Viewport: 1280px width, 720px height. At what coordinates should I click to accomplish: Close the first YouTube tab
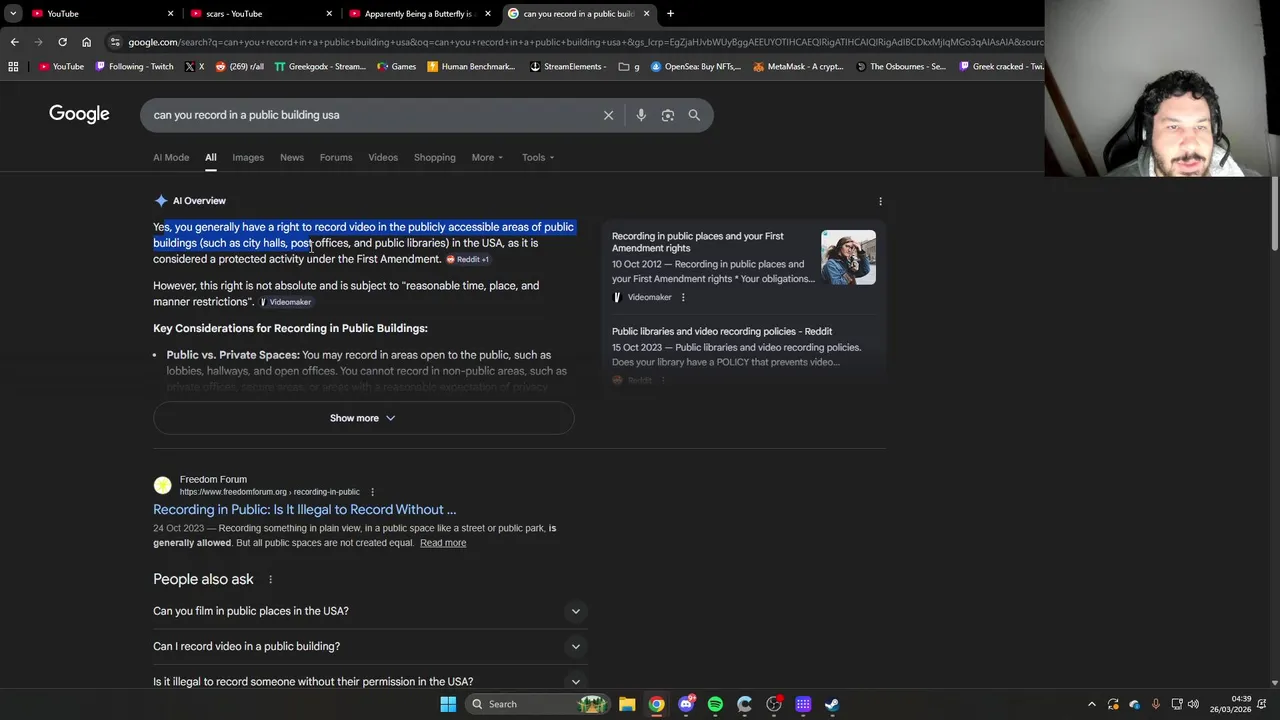(x=170, y=14)
